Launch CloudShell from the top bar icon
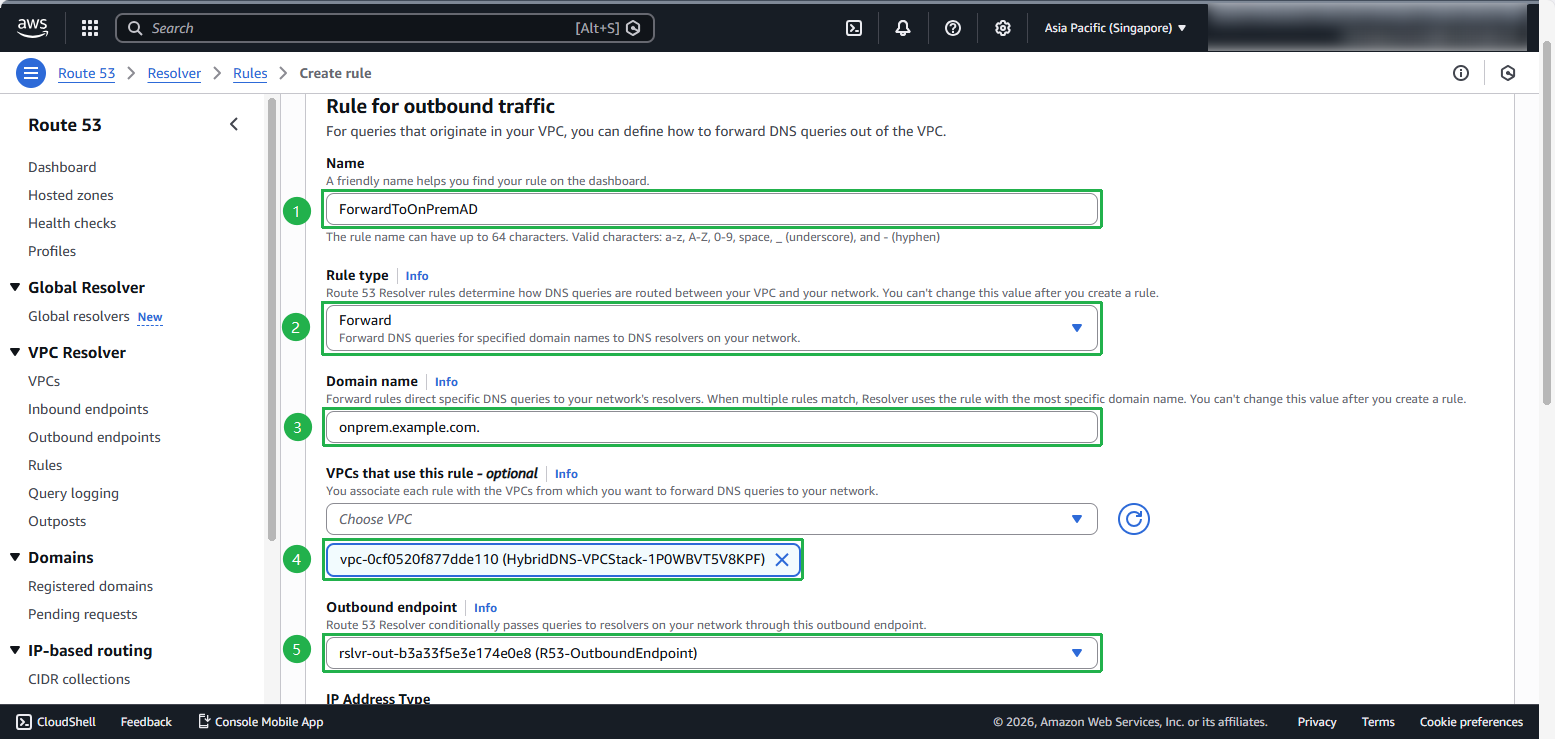This screenshot has width=1555, height=739. point(854,28)
